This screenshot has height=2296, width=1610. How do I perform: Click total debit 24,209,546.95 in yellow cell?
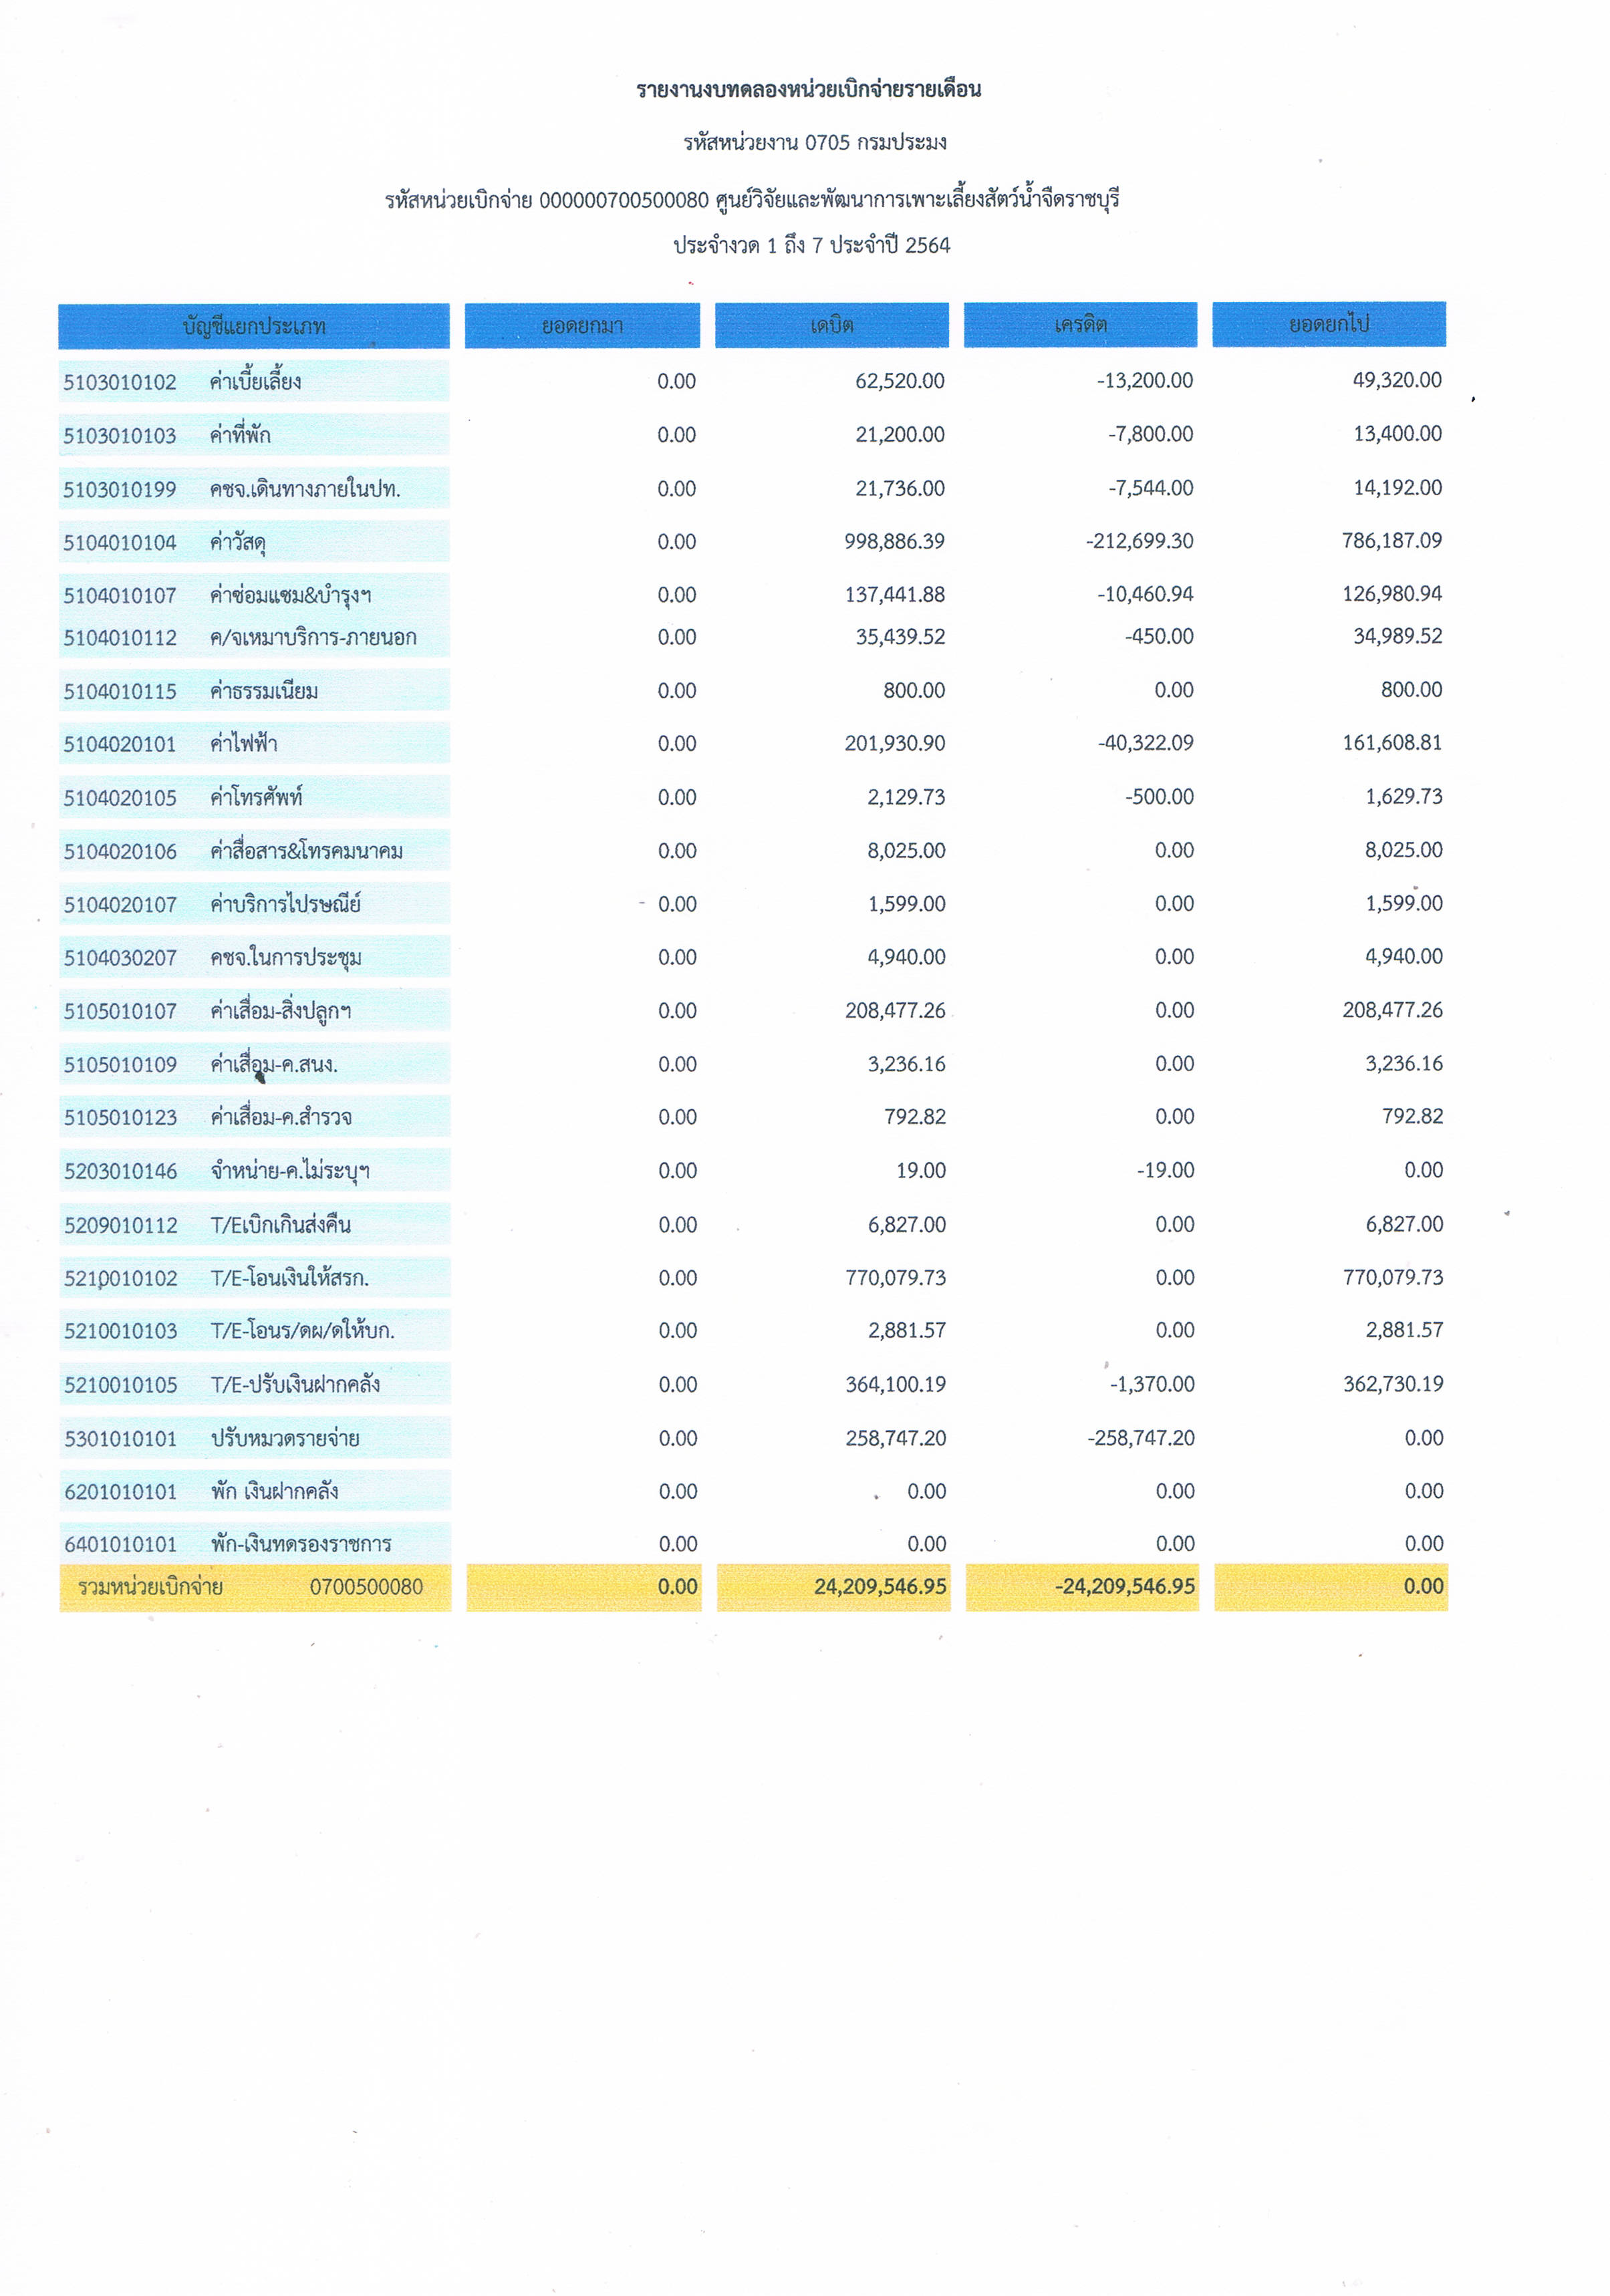880,1587
